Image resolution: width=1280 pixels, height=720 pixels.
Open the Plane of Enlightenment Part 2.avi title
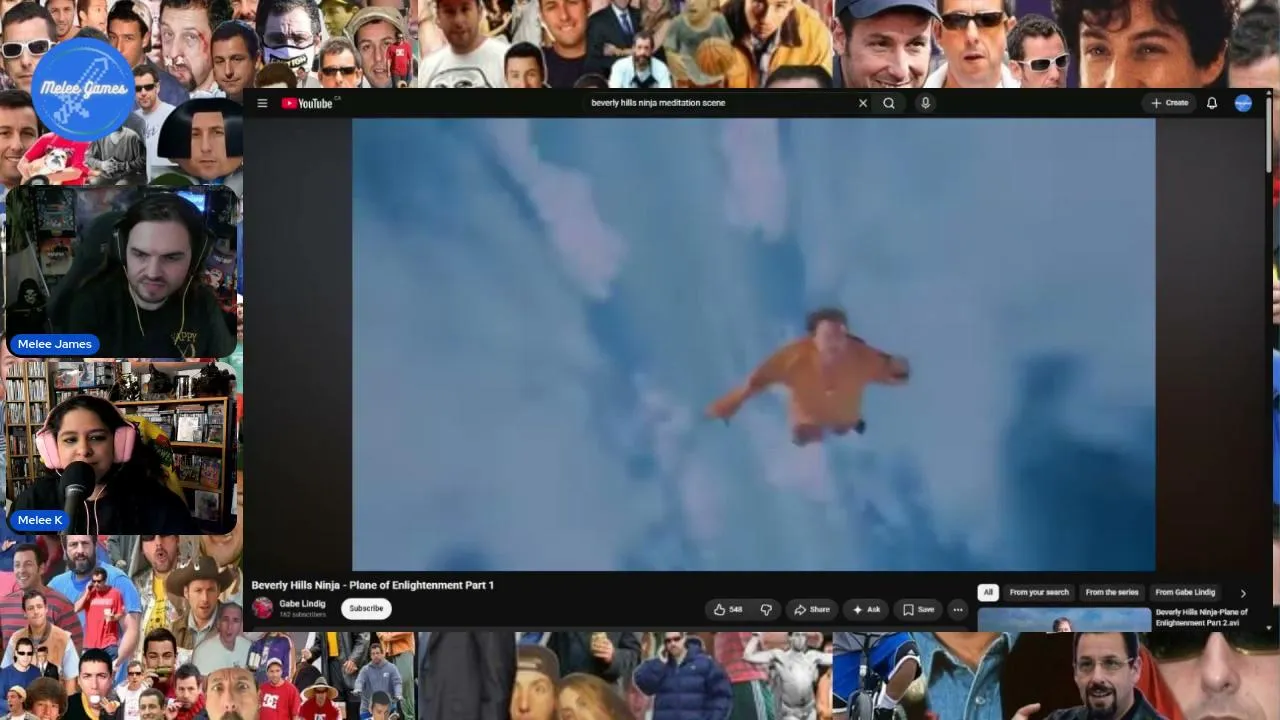[1202, 617]
